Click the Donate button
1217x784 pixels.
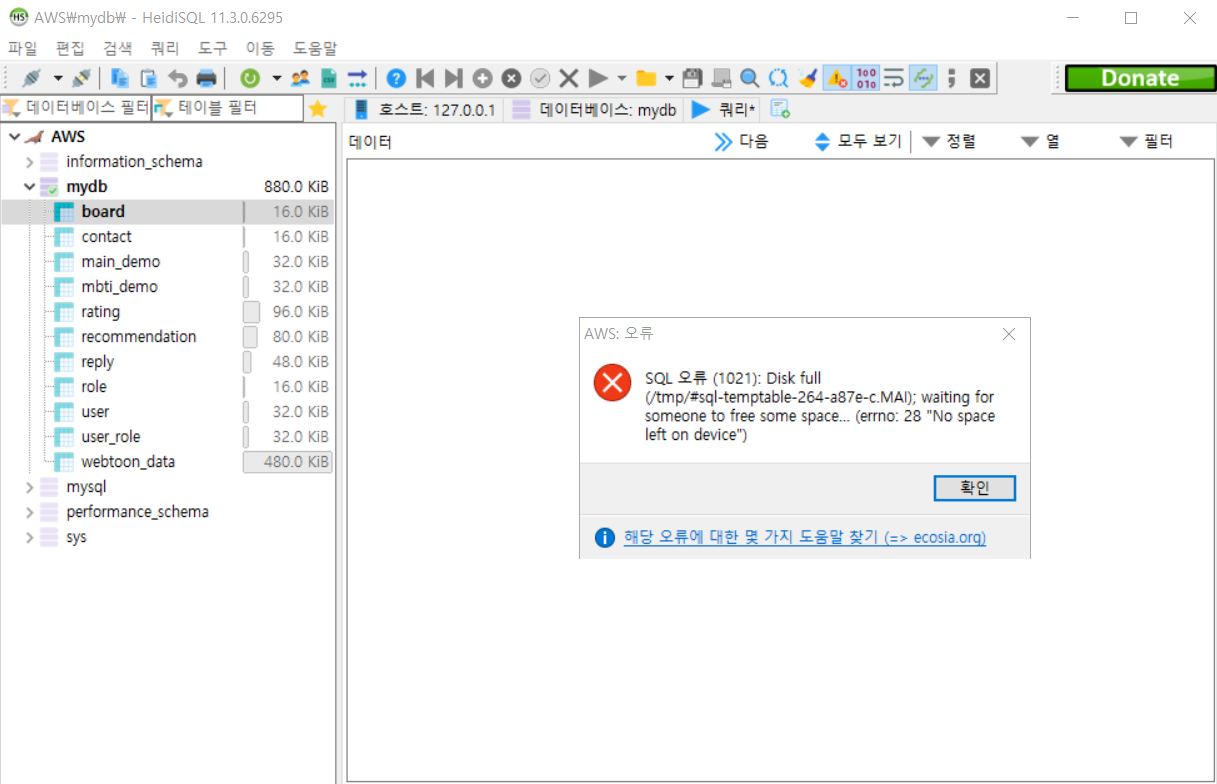(1140, 78)
